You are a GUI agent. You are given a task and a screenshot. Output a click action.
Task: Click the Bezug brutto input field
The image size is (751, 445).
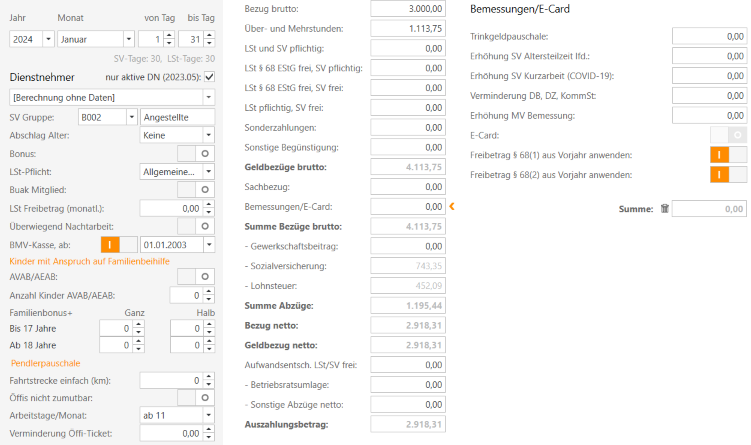(408, 9)
